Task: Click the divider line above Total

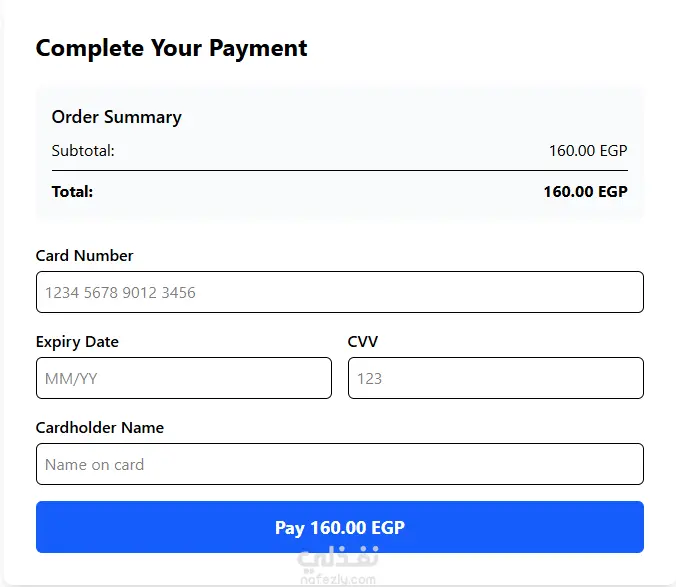Action: pyautogui.click(x=339, y=171)
